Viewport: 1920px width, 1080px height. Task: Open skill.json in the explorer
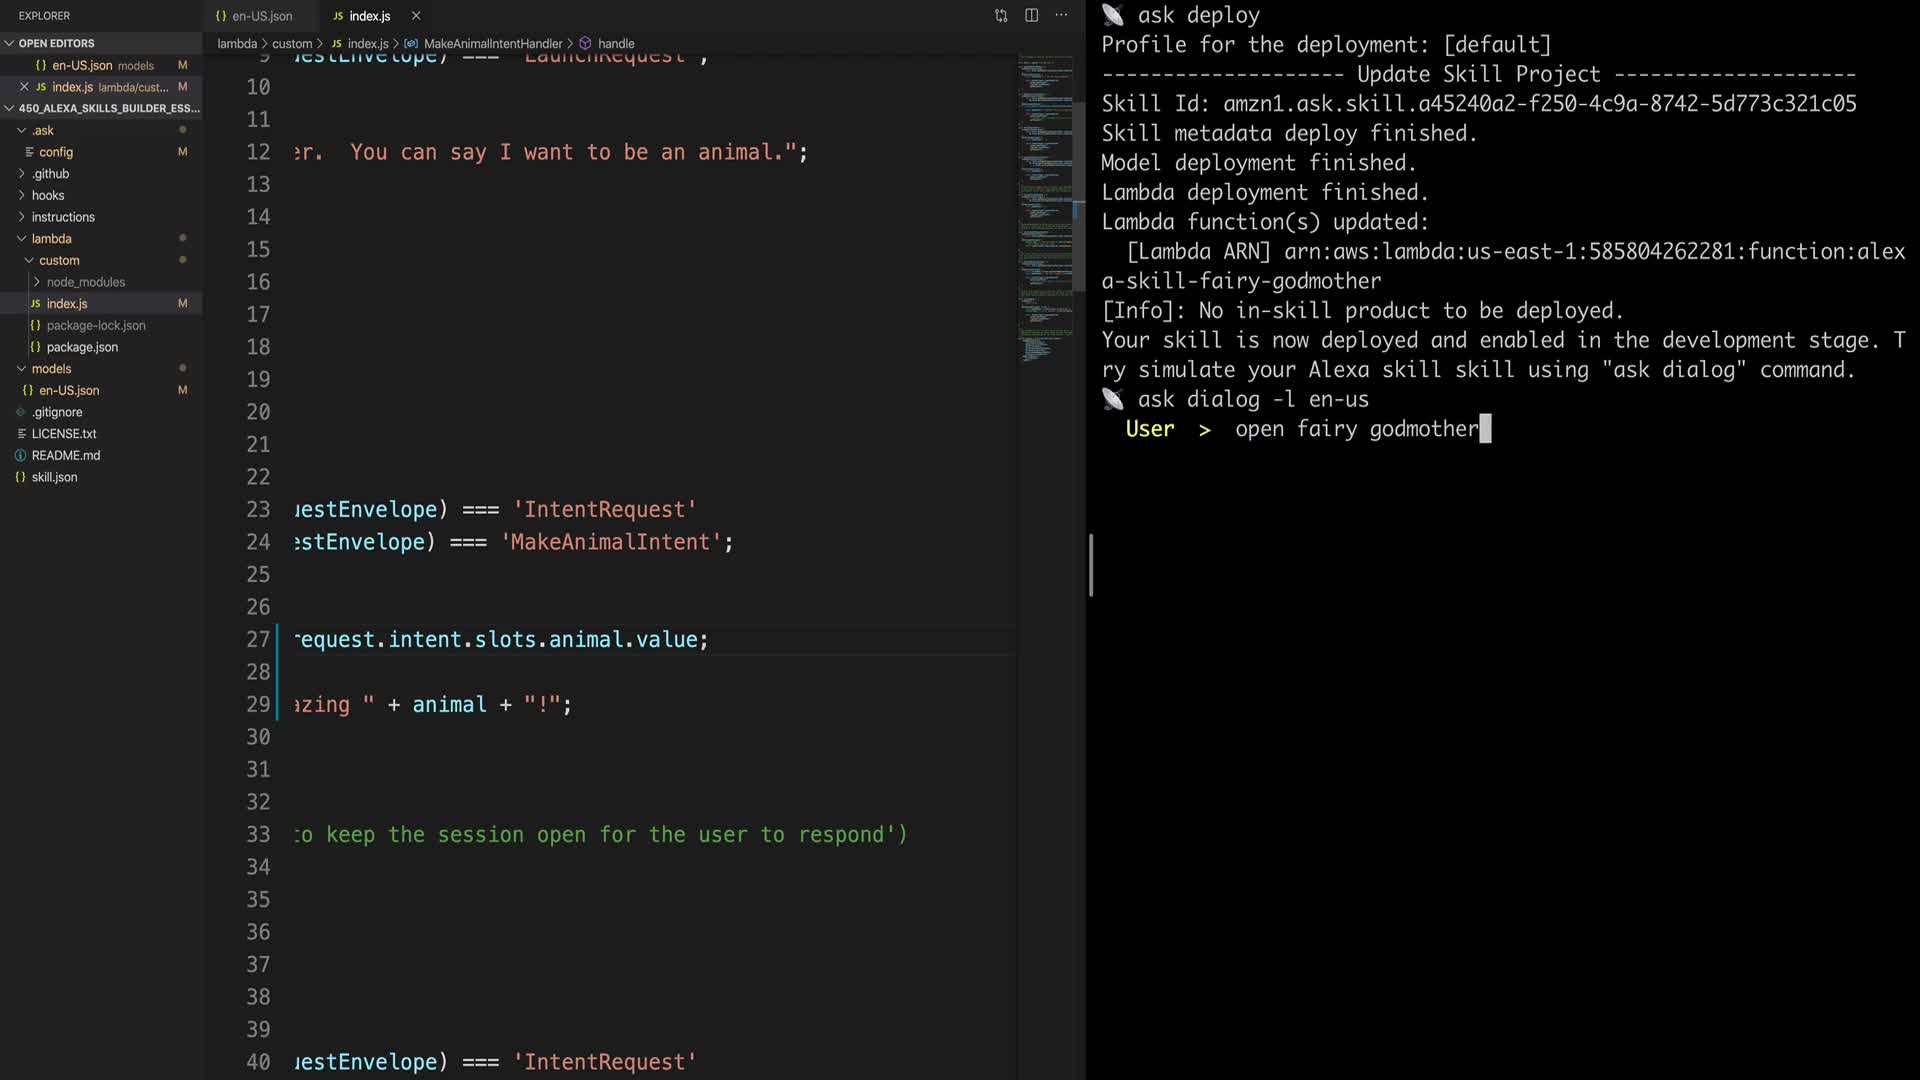pyautogui.click(x=54, y=477)
